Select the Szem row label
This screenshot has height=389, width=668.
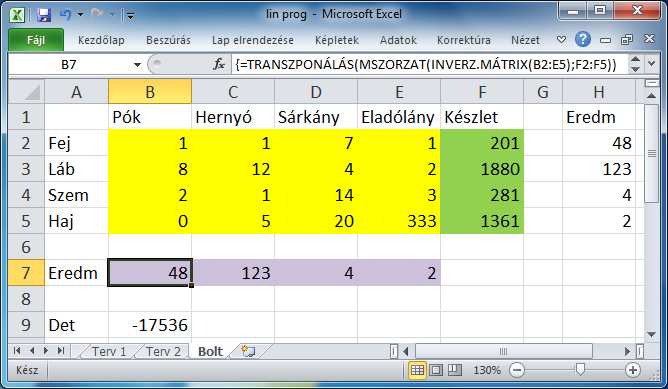click(x=76, y=195)
